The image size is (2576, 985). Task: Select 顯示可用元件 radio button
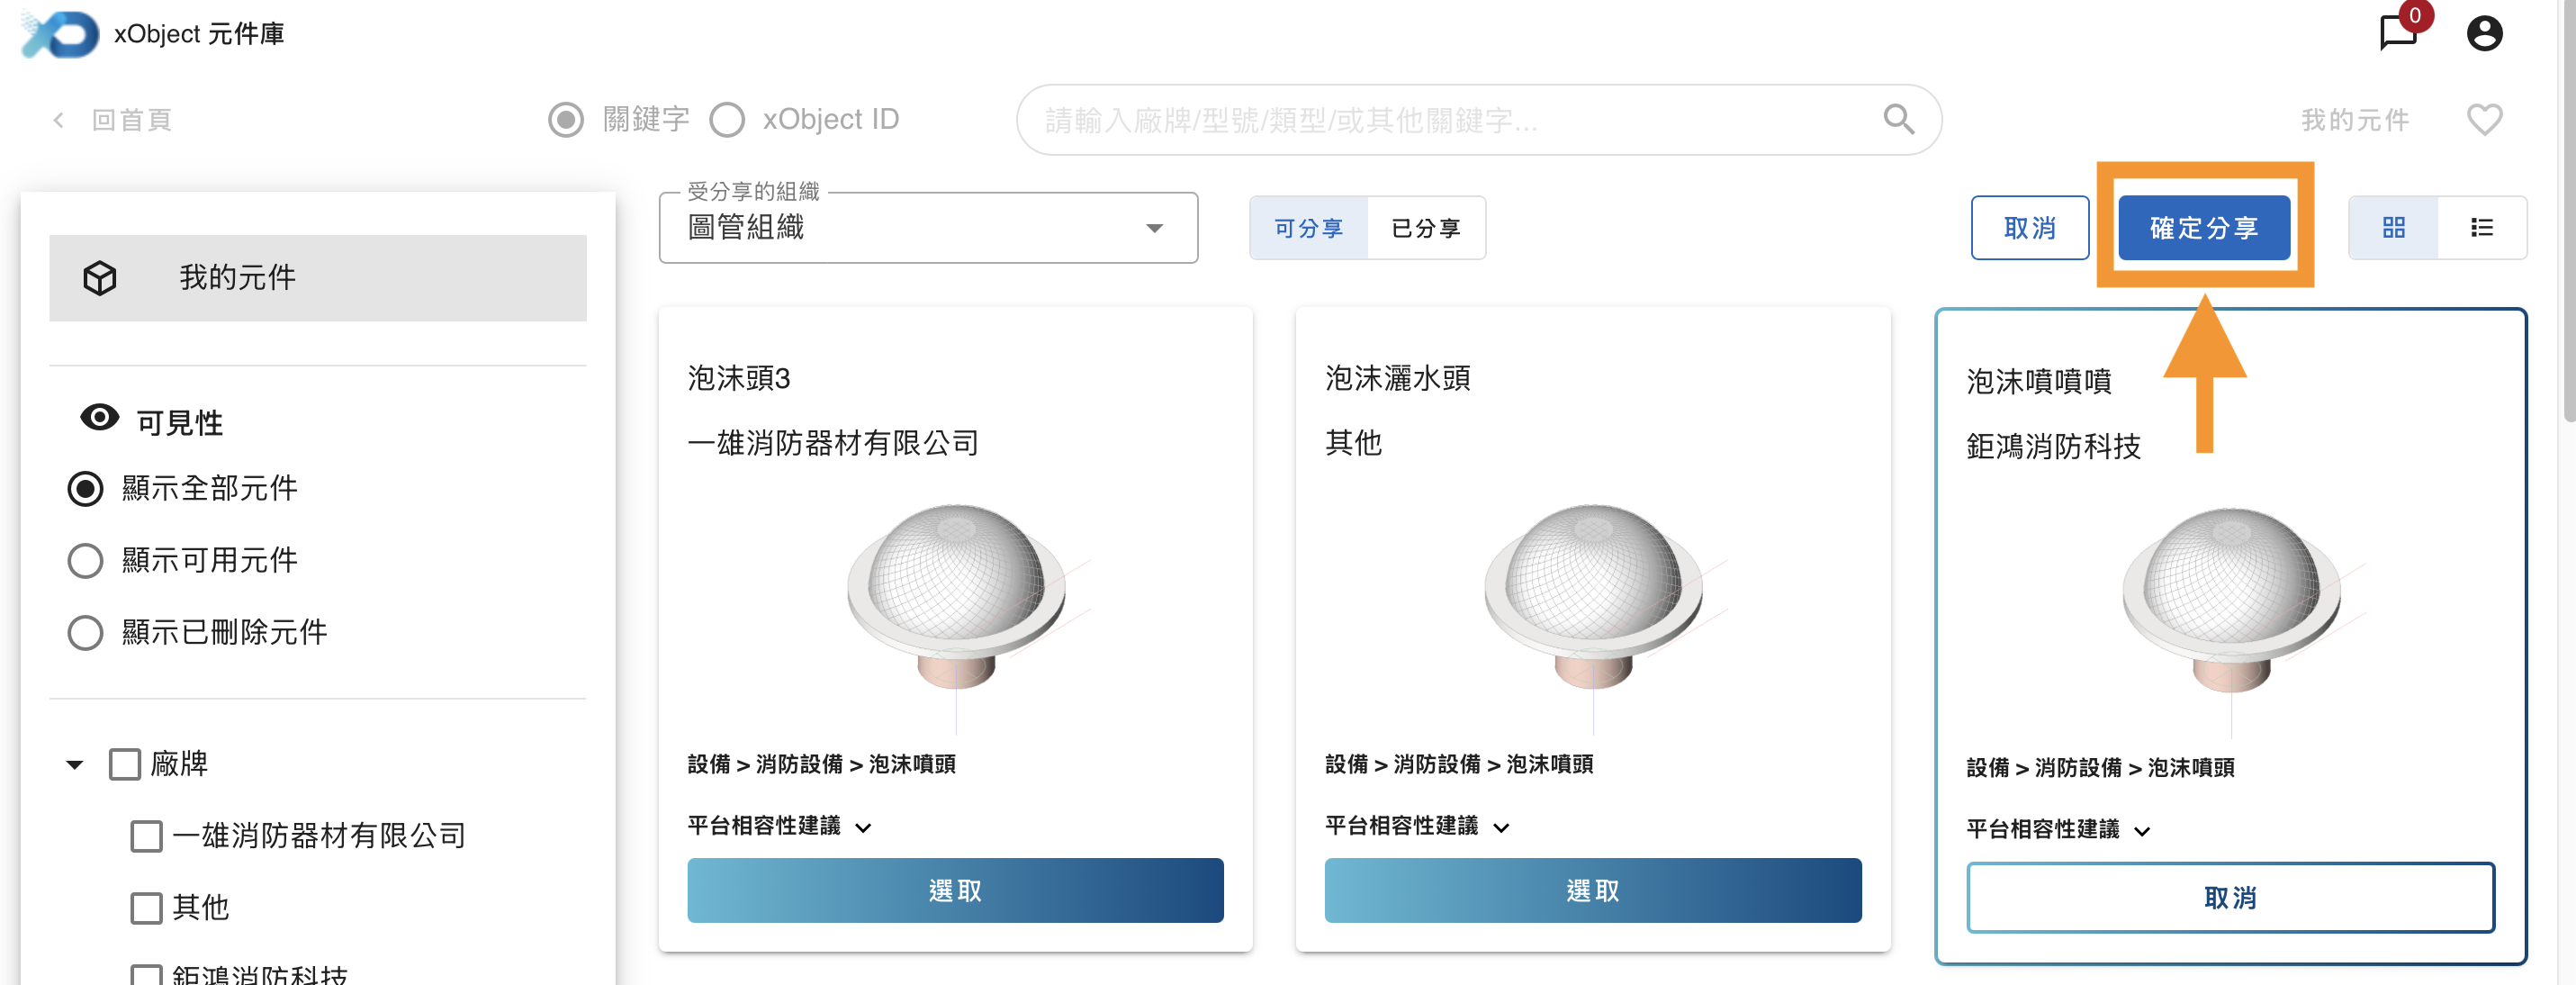point(85,561)
